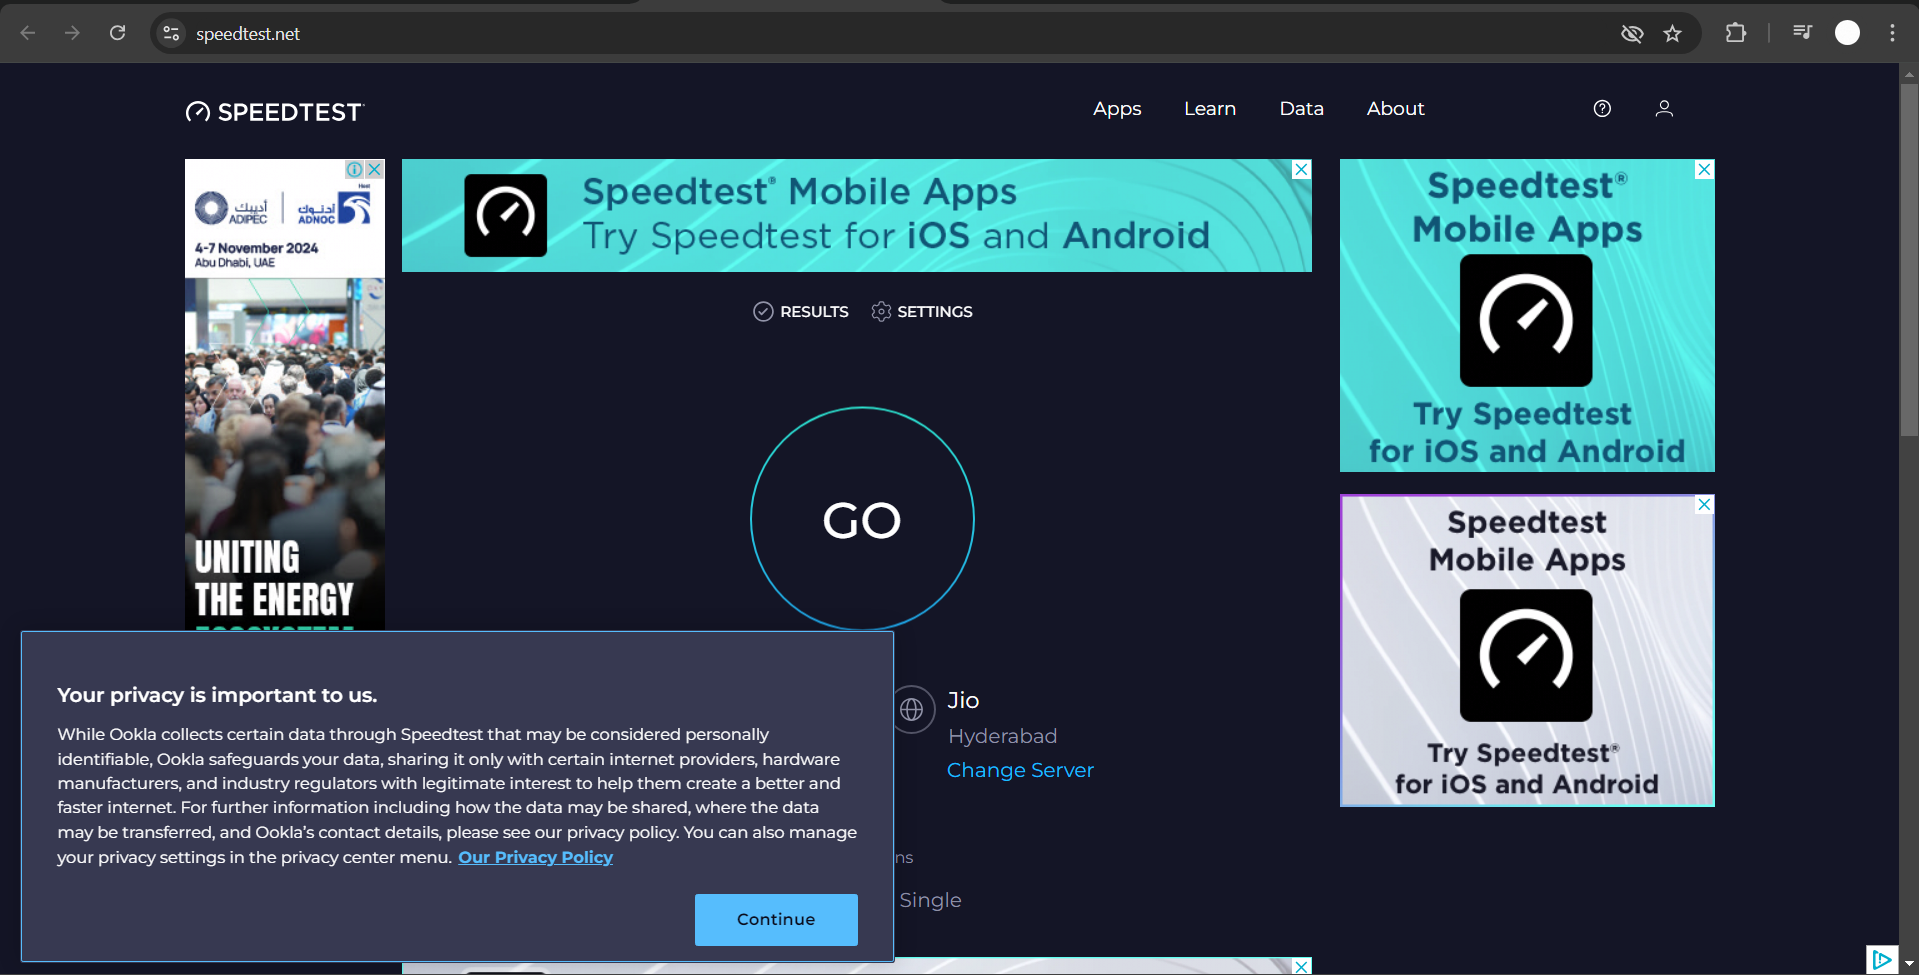Click the page's vertical scrollbar thumb
The image size is (1919, 975).
(1909, 260)
